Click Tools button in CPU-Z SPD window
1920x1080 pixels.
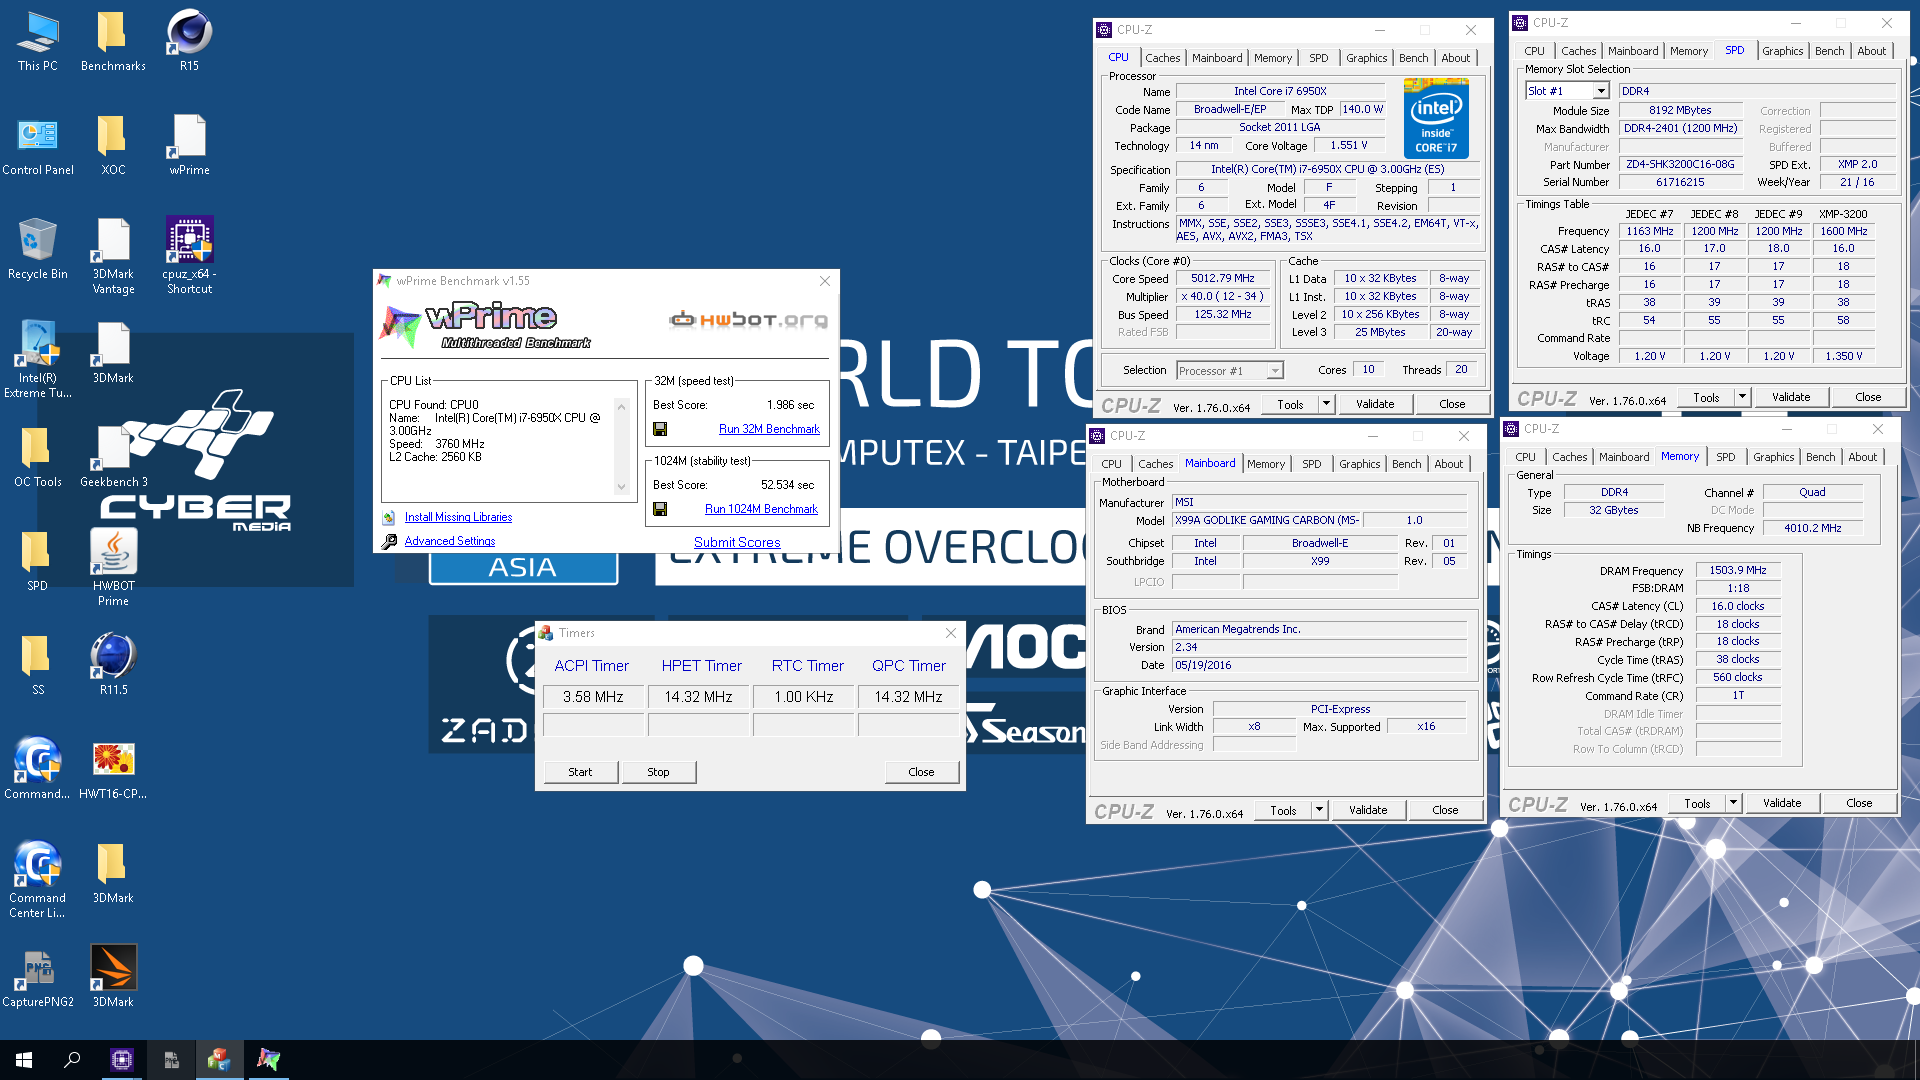[x=1706, y=397]
